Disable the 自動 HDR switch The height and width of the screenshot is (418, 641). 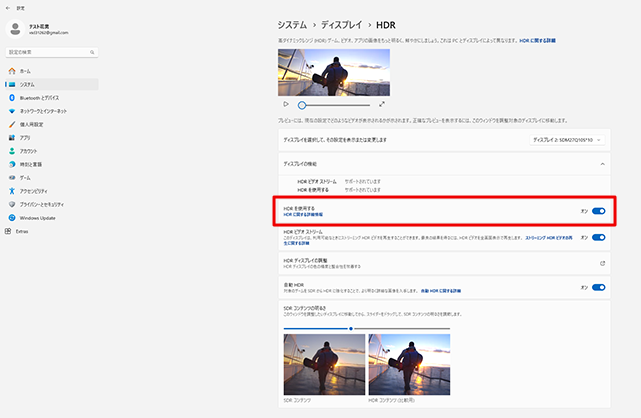click(x=598, y=287)
